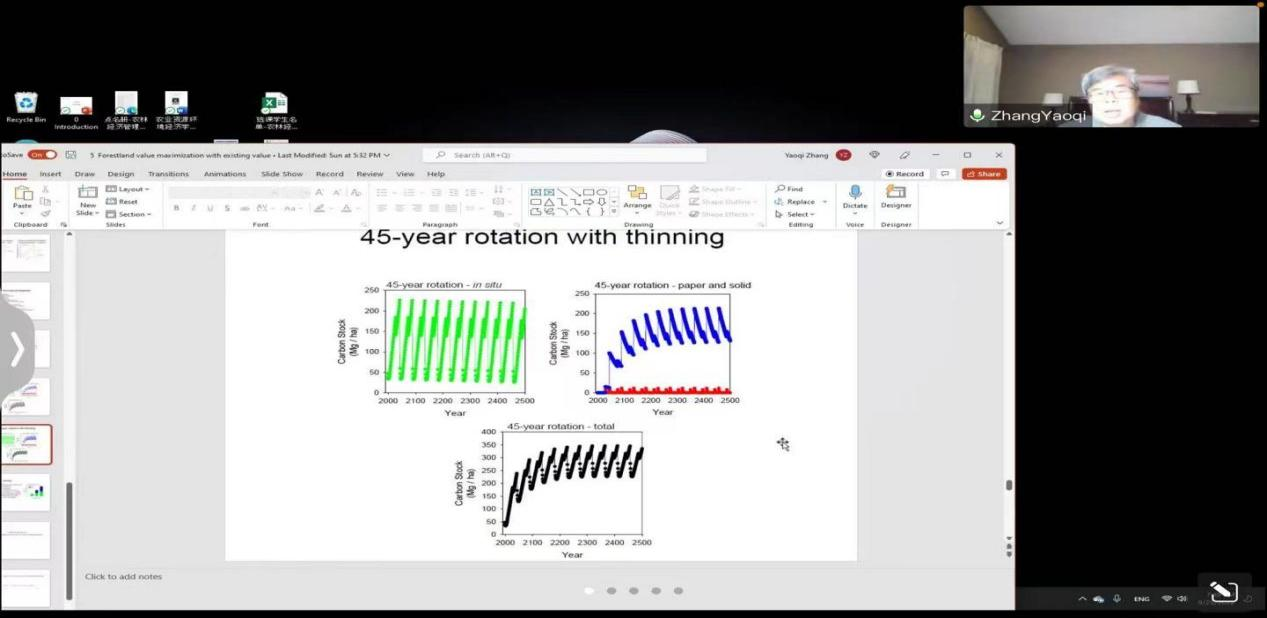Open the Select dropdown in Editing
The image size is (1267, 618).
(796, 214)
